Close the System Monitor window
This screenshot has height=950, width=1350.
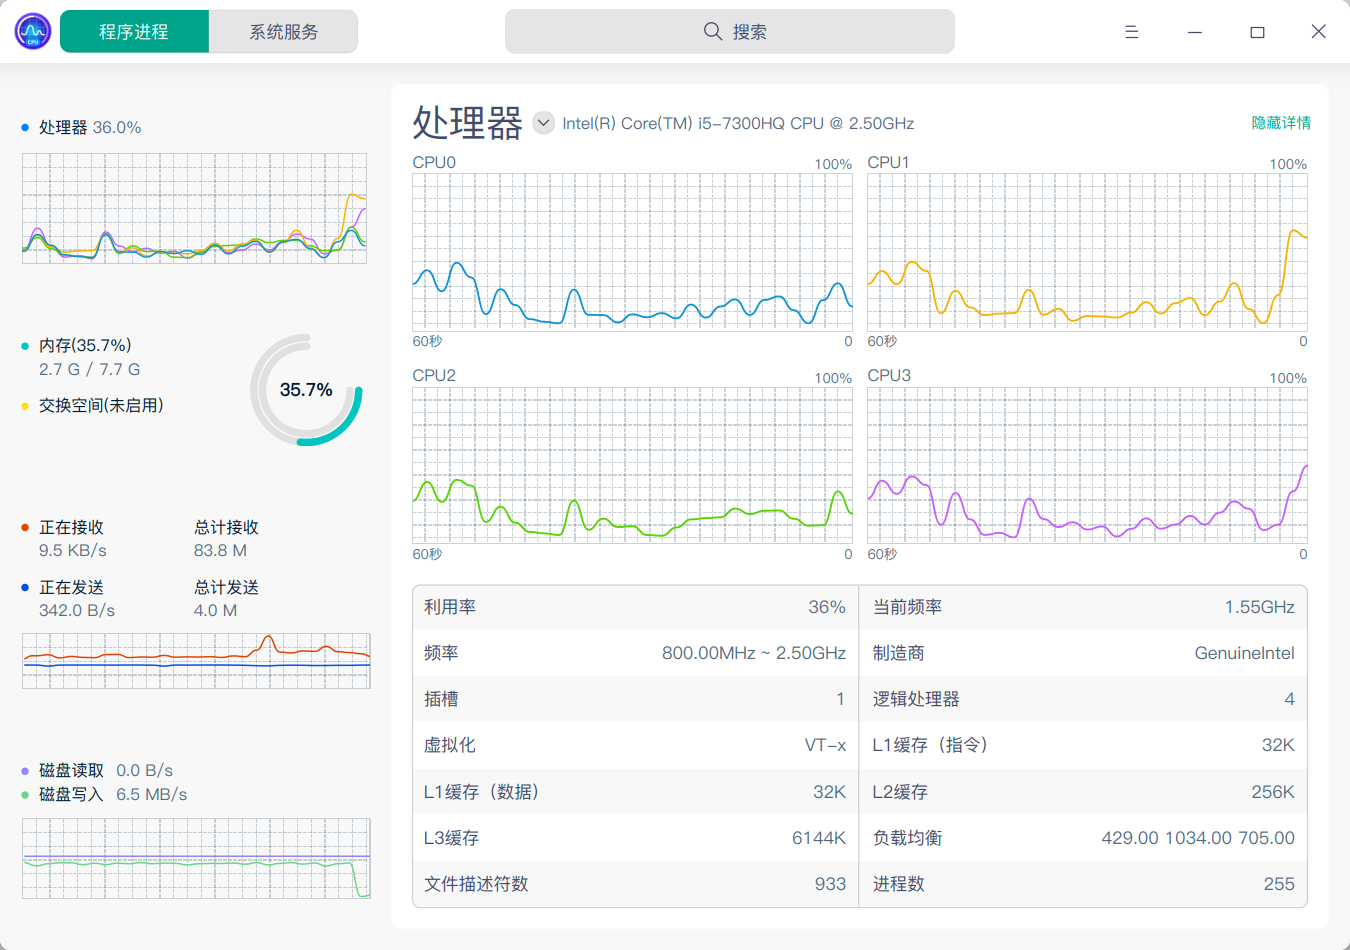(x=1318, y=32)
